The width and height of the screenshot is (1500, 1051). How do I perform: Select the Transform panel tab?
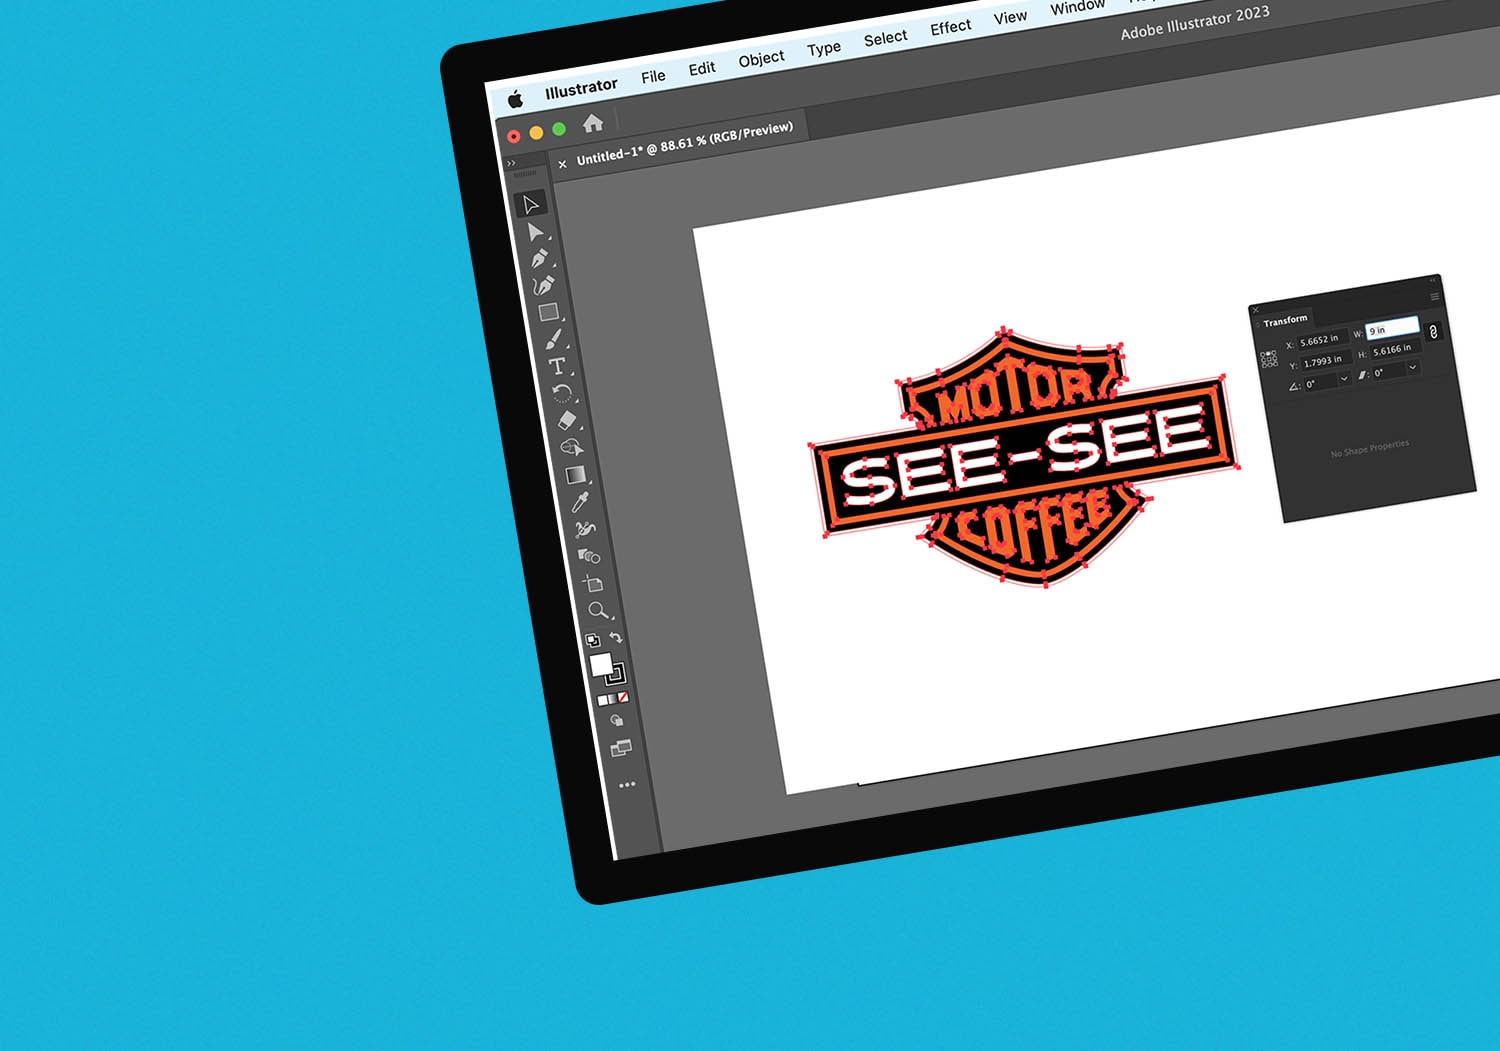1285,321
